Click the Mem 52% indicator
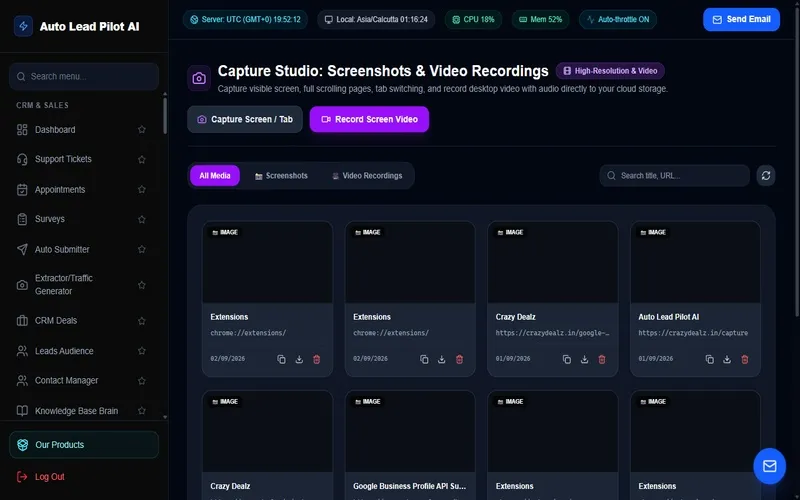 [541, 19]
